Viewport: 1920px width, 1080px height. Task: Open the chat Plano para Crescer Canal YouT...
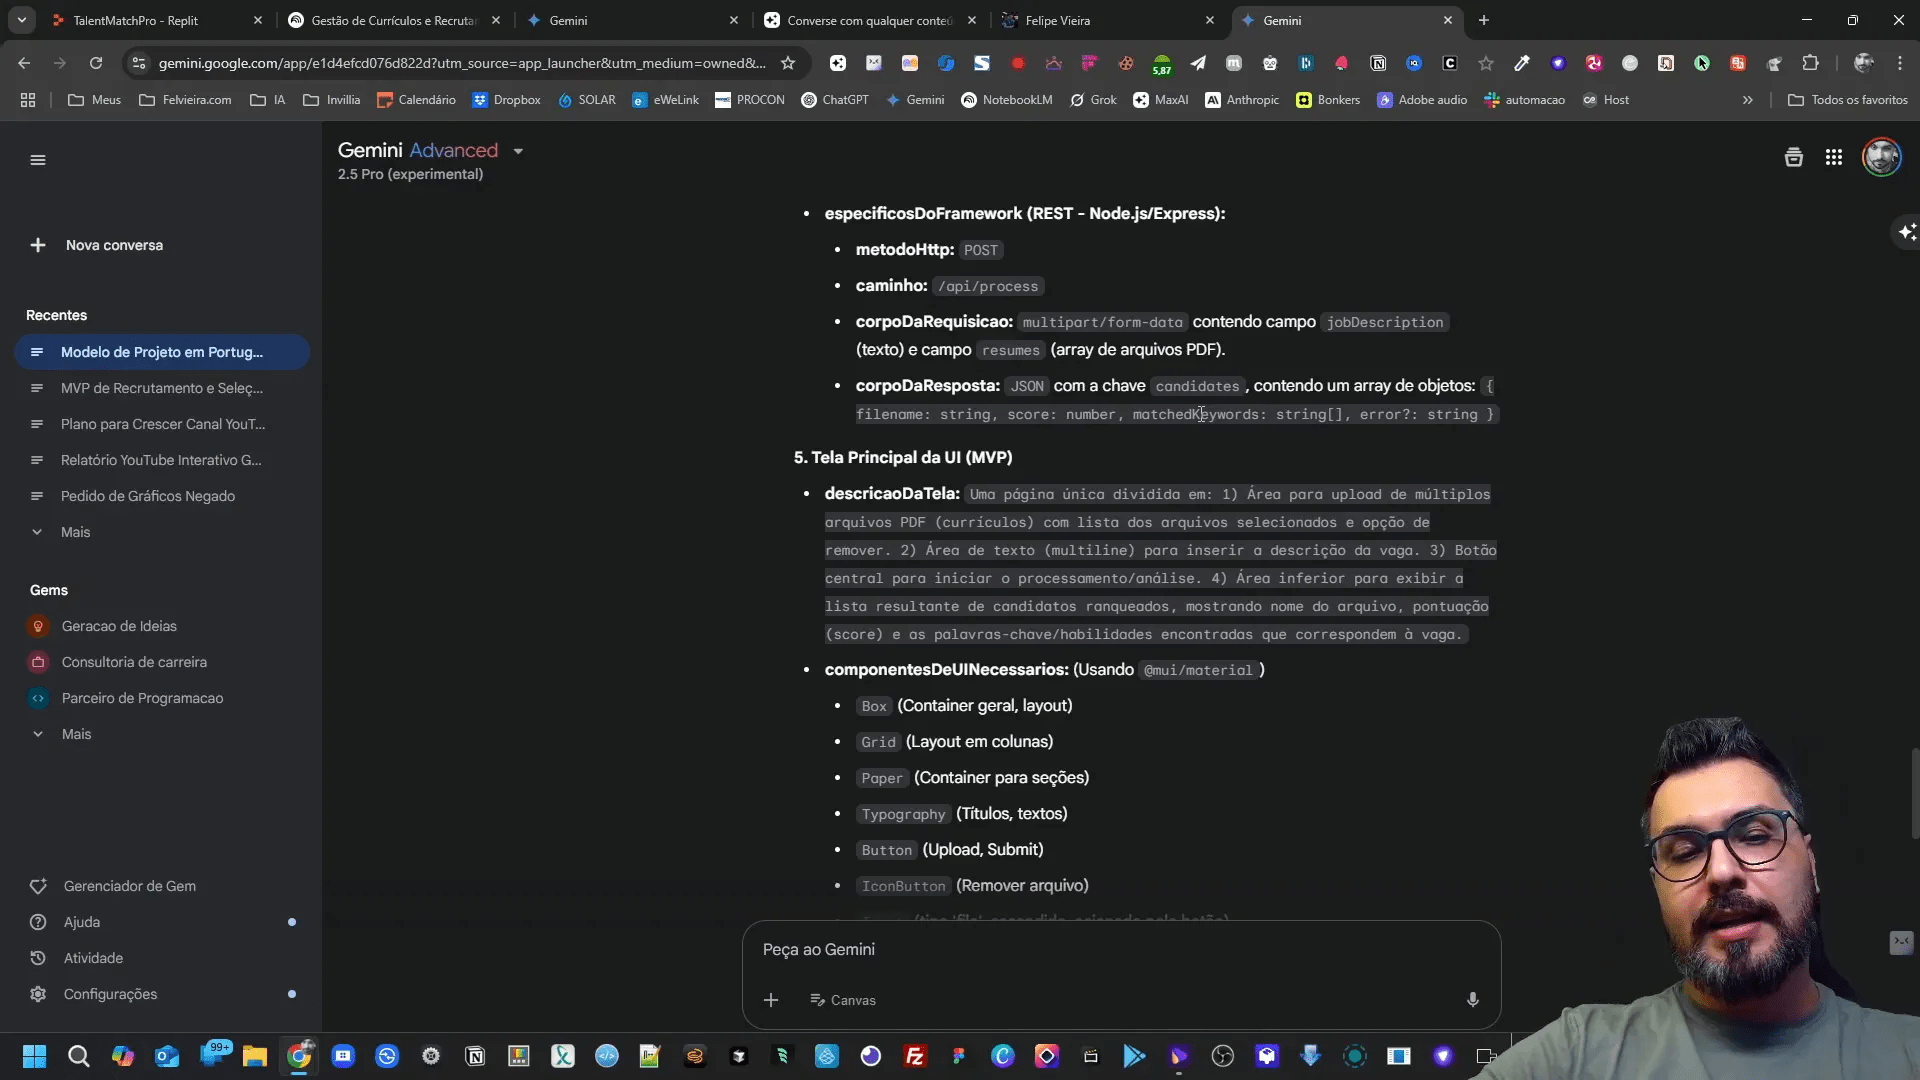[x=162, y=424]
